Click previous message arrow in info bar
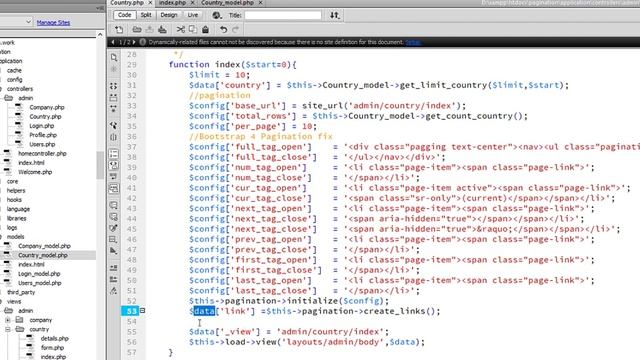The width and height of the screenshot is (640, 360). click(x=113, y=42)
